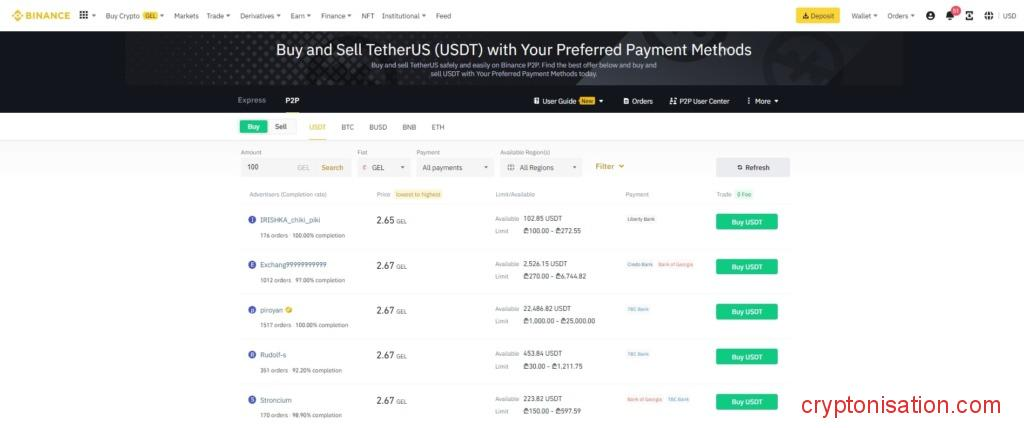Select the Buy toggle option
This screenshot has width=1024, height=428.
[254, 127]
